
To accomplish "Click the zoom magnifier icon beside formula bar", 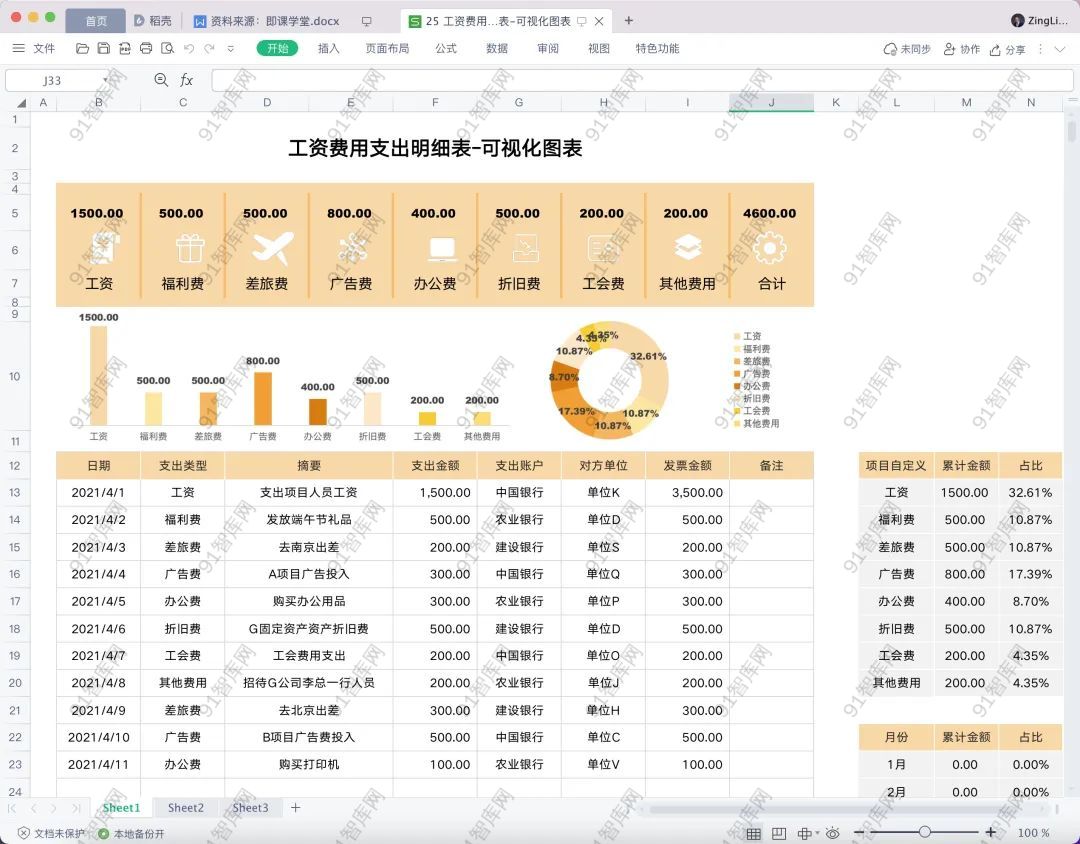I will pos(161,80).
